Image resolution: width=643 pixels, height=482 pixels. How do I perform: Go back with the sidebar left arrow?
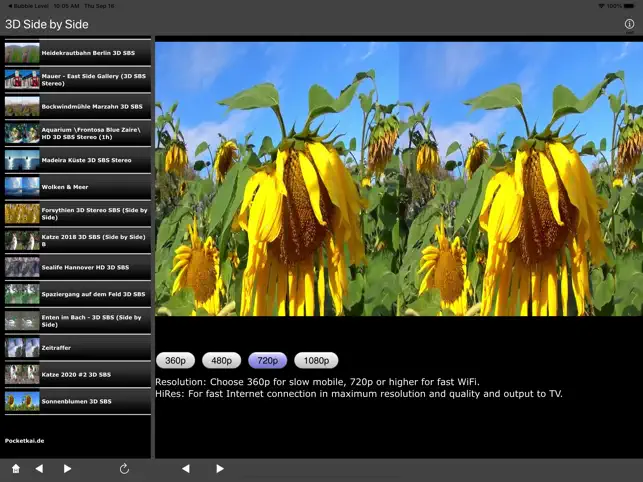point(39,468)
